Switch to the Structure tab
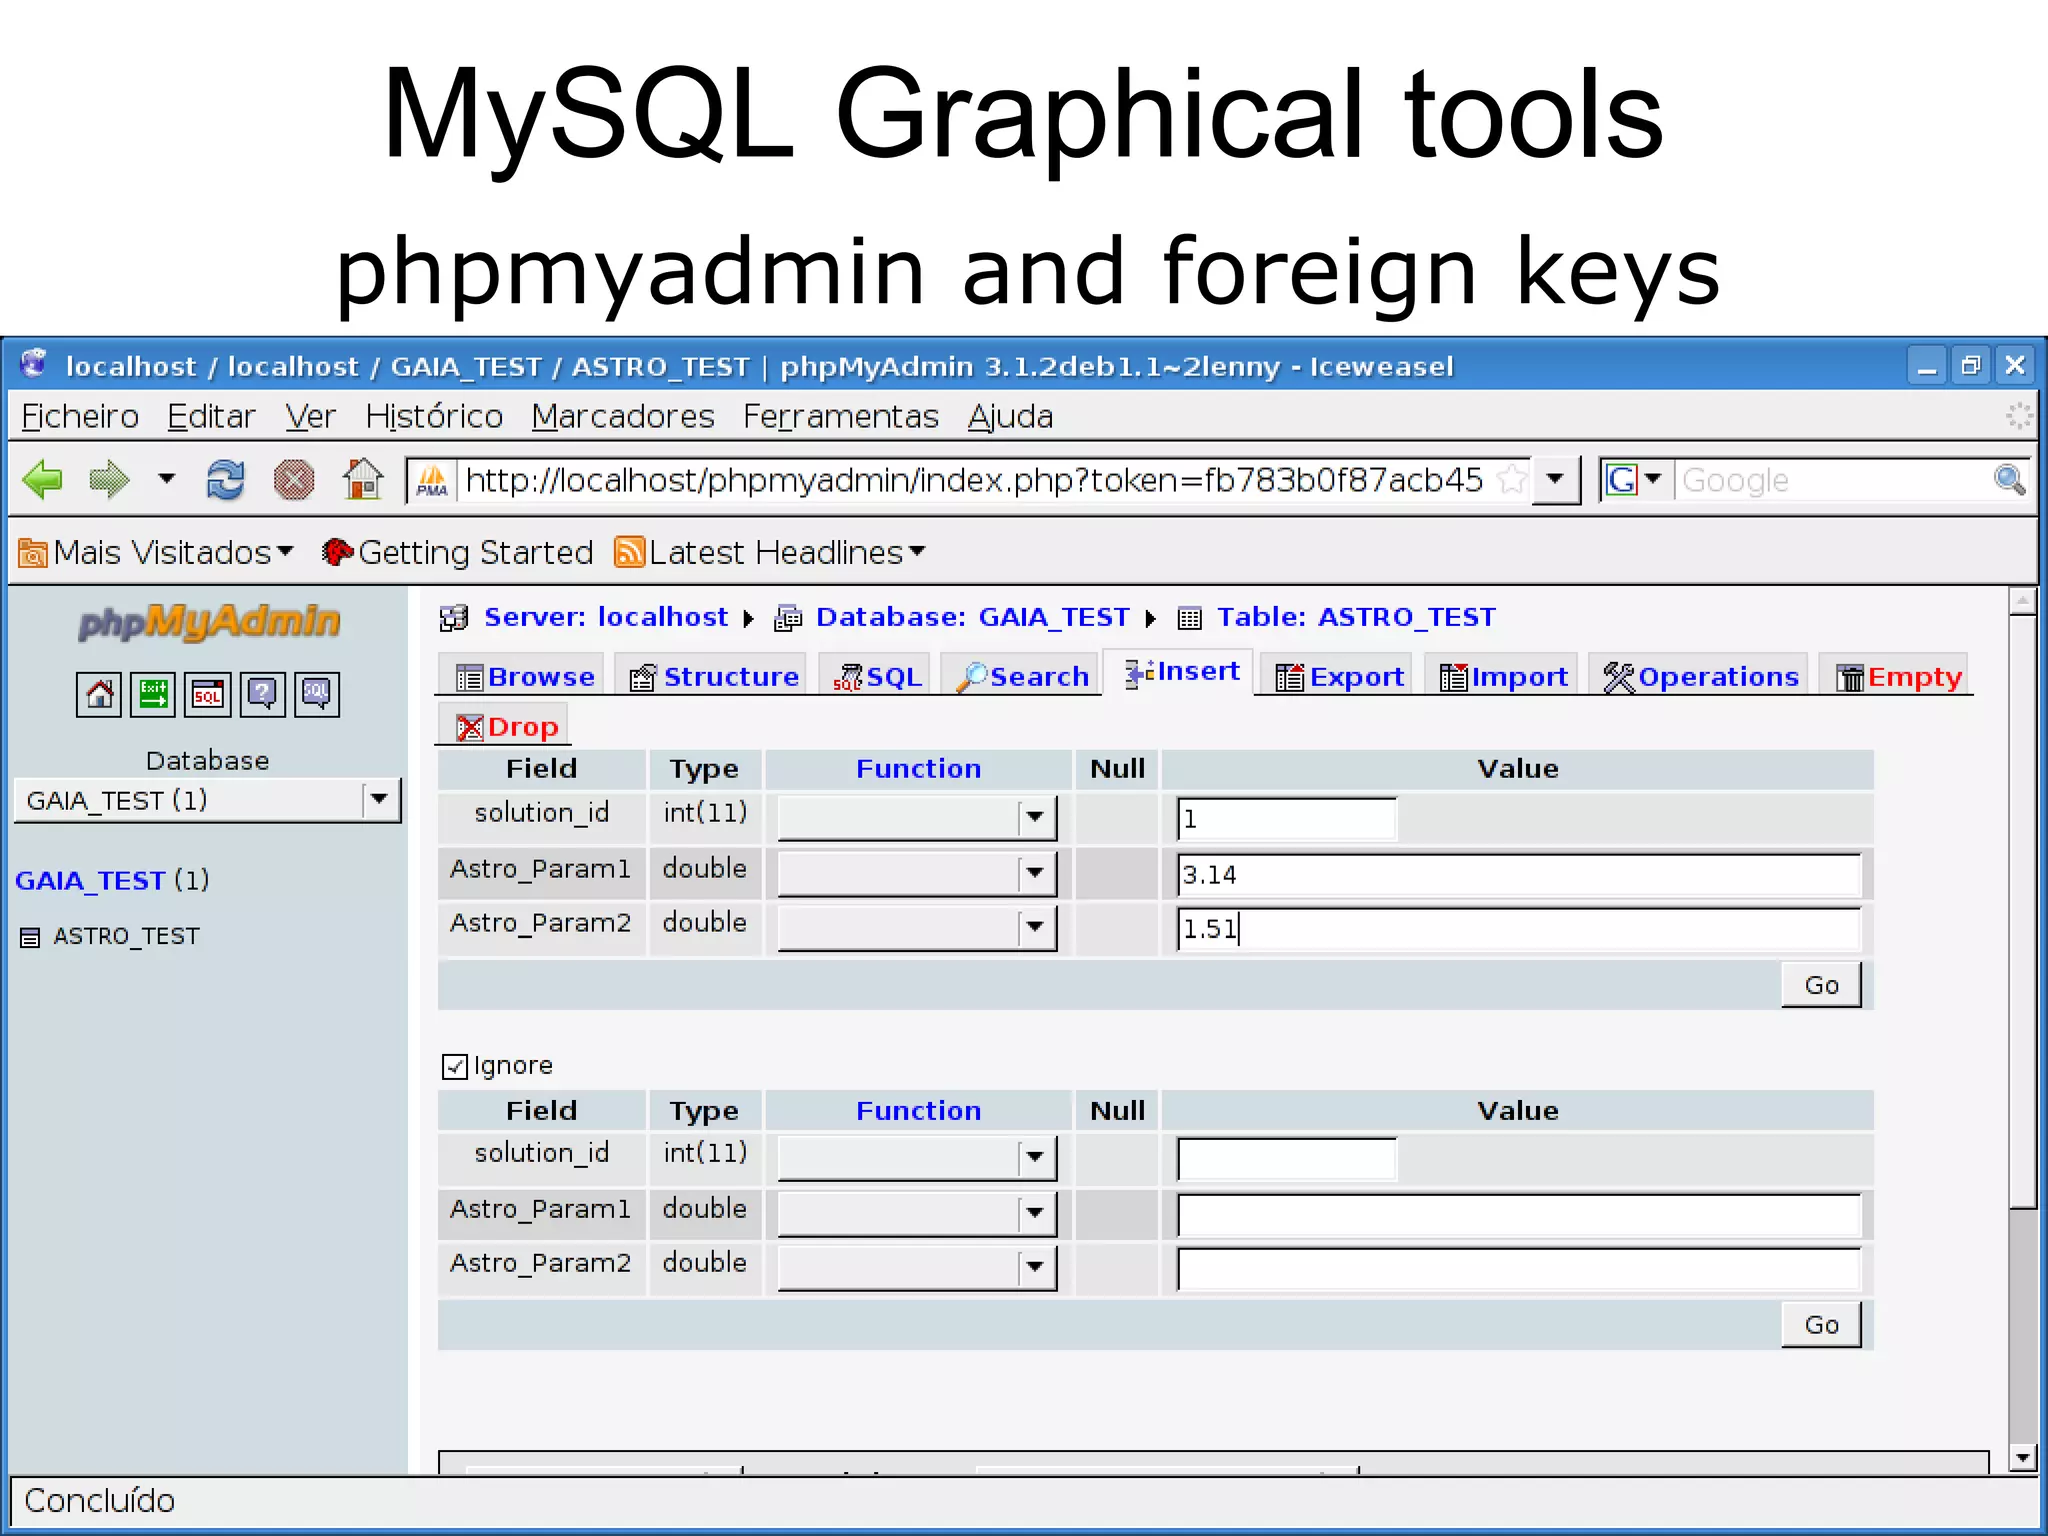2048x1536 pixels. (x=713, y=677)
